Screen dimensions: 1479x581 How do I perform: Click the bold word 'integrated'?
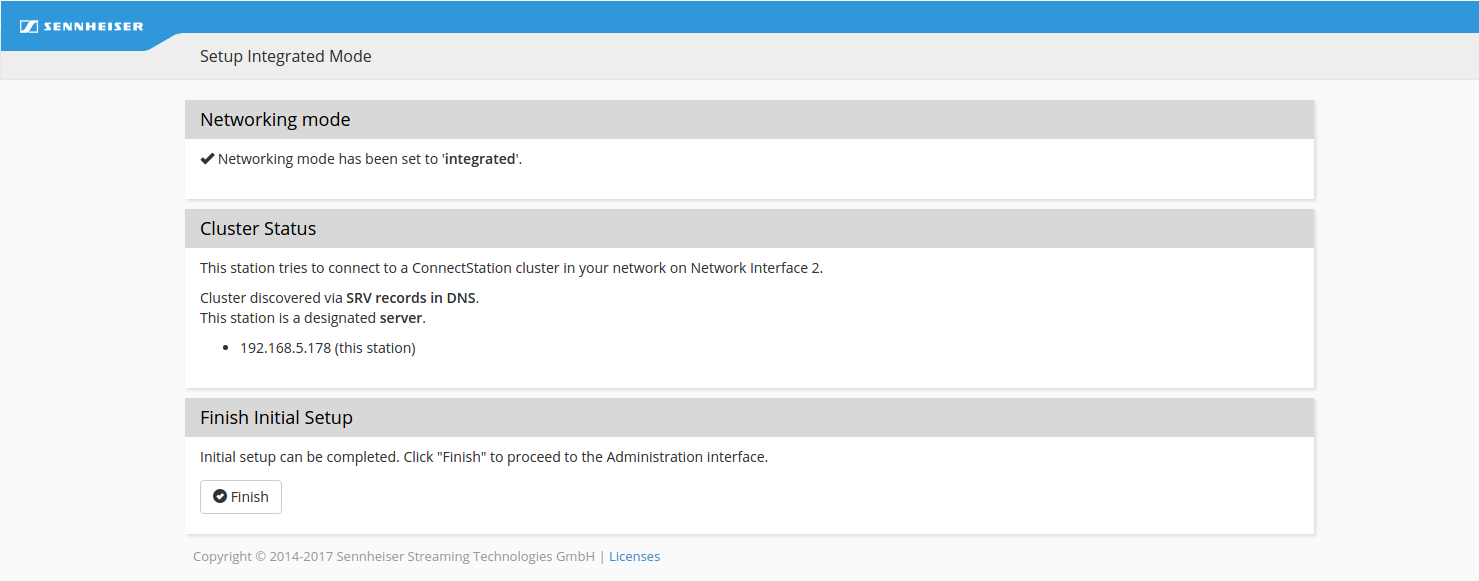pos(480,159)
